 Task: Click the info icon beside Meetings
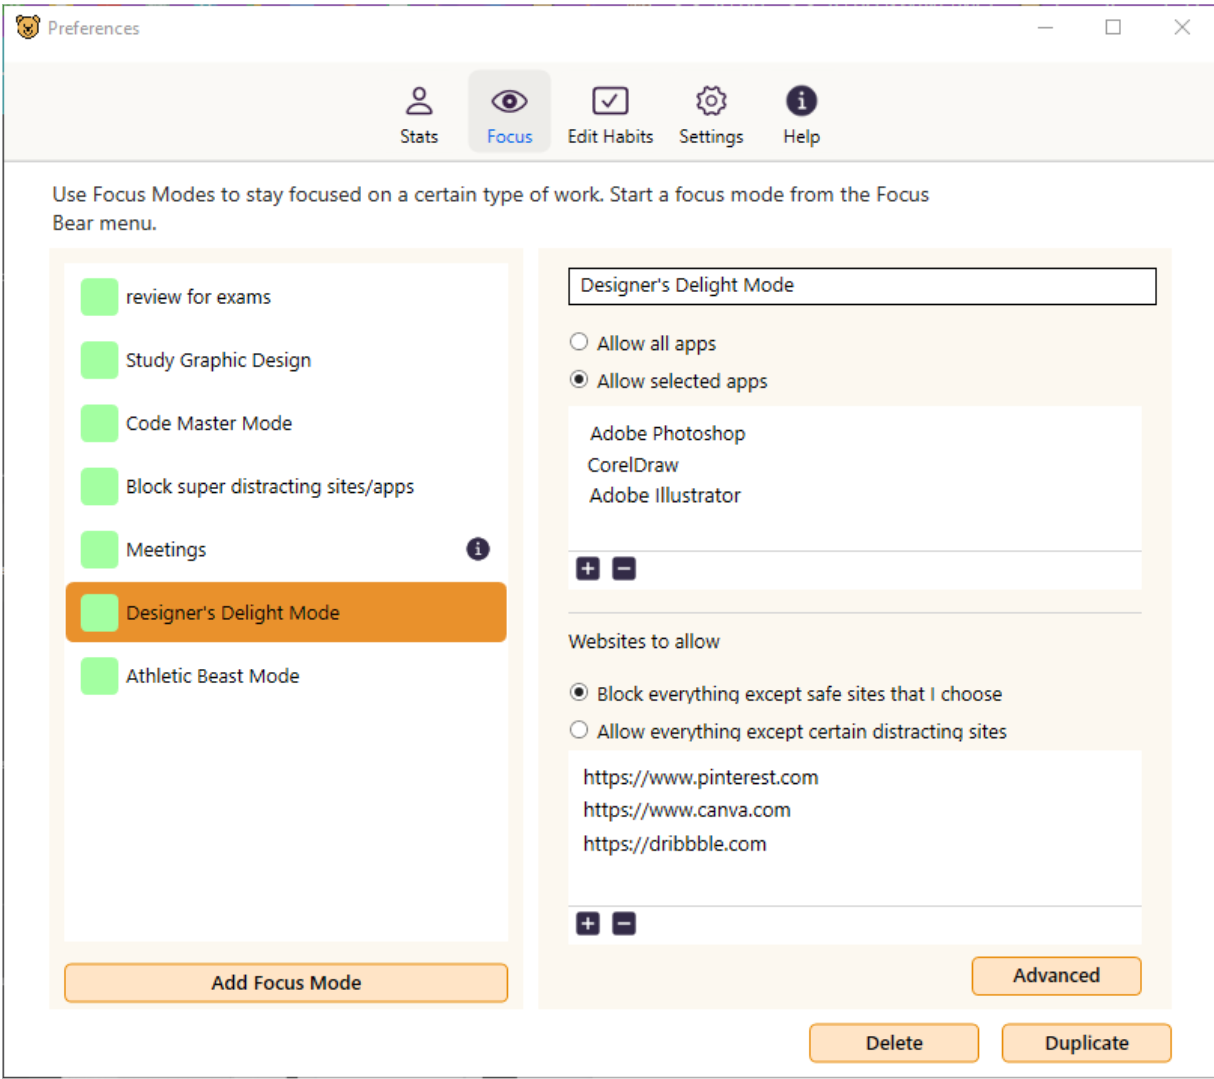coord(478,549)
